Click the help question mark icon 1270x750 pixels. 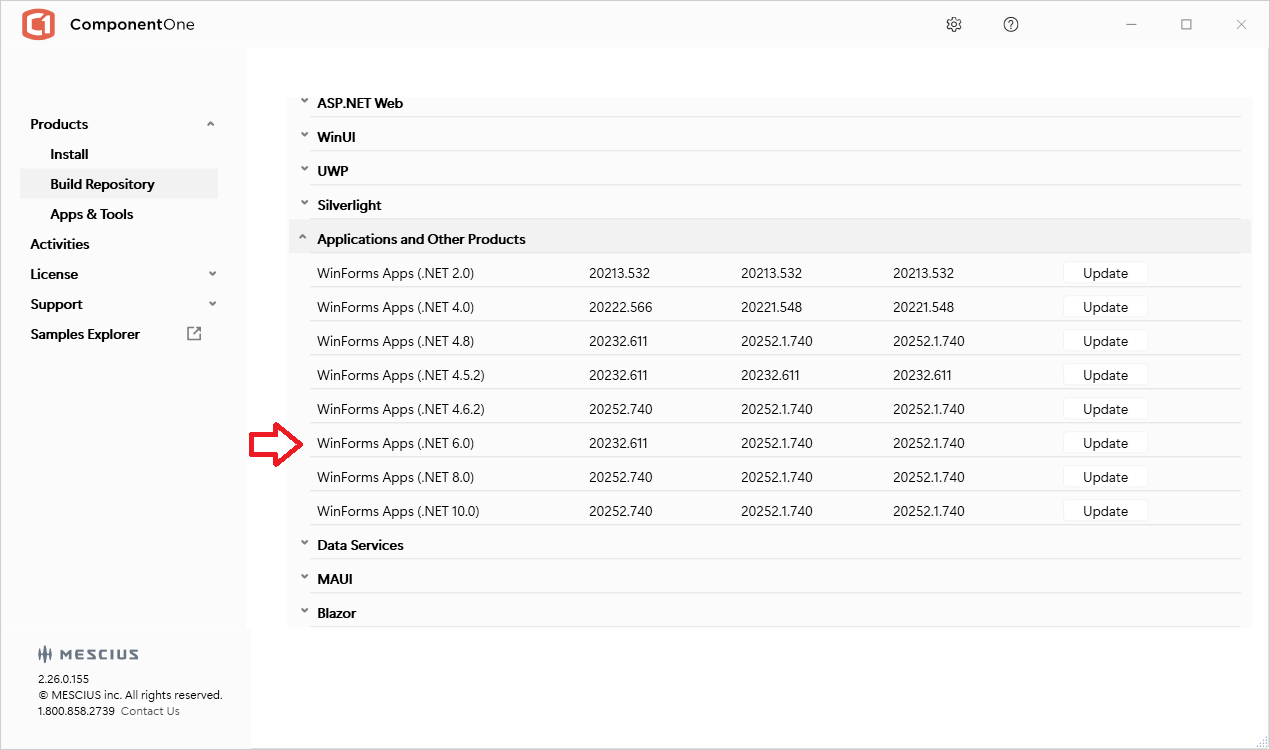coord(1011,25)
